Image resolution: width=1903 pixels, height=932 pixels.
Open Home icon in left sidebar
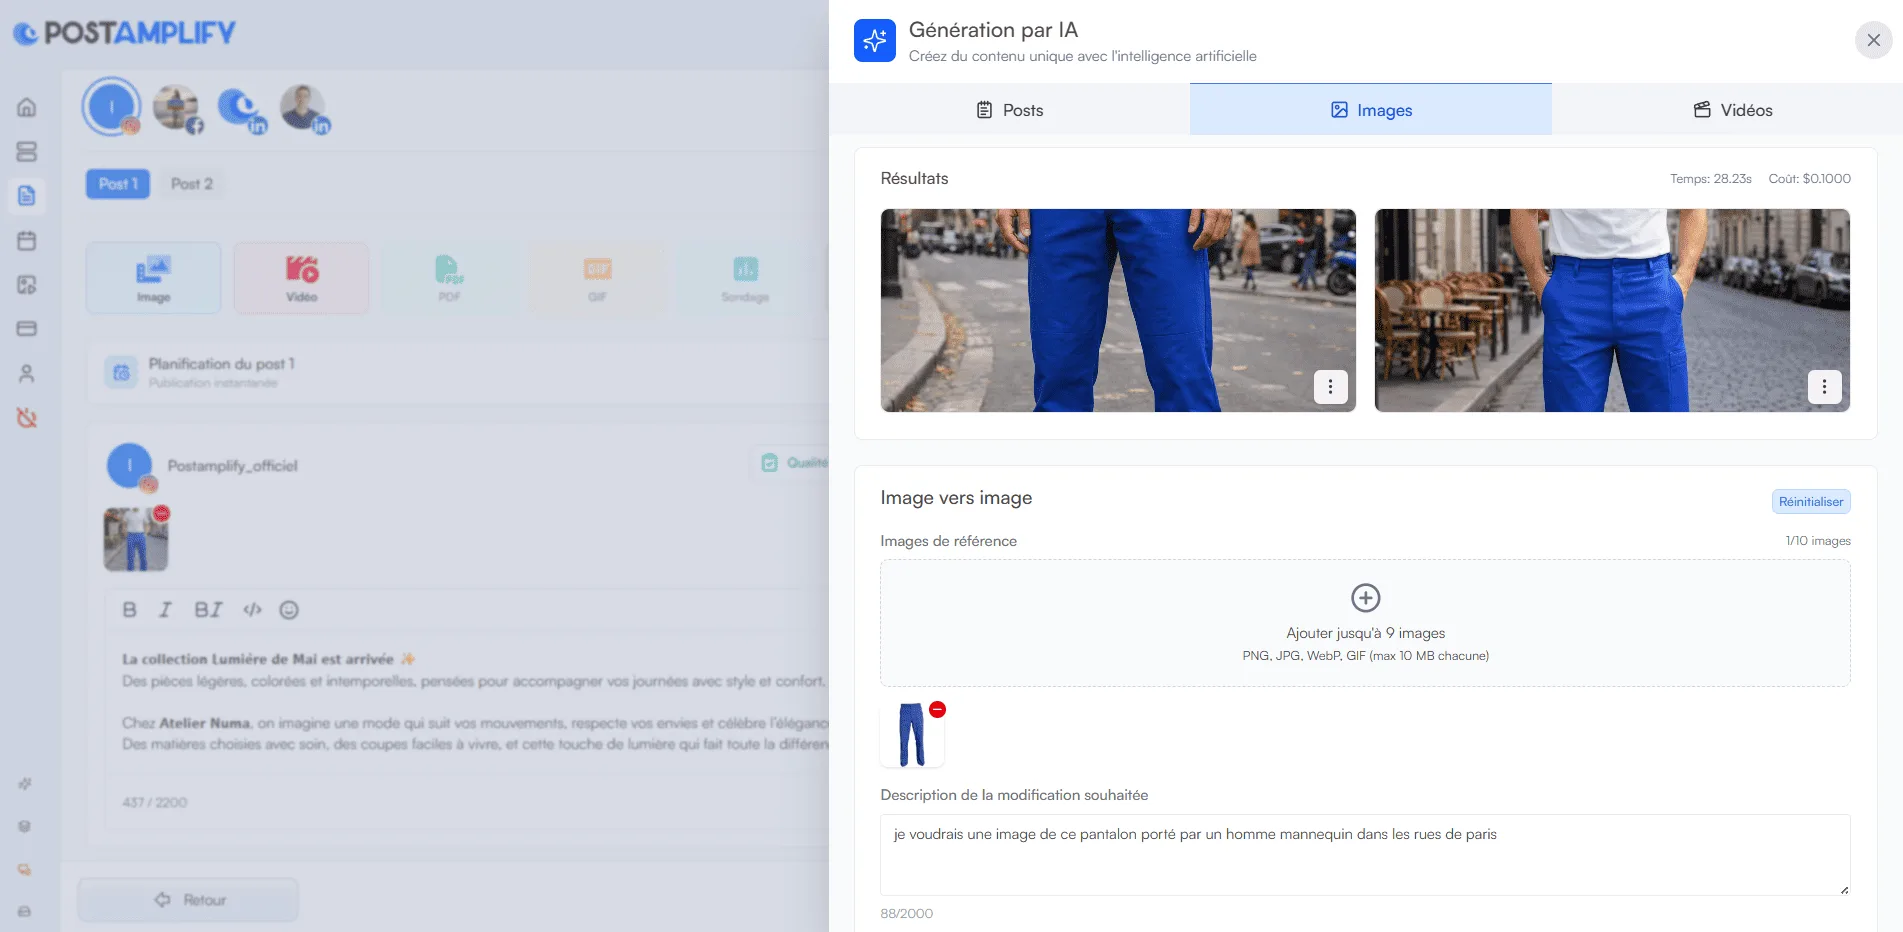(27, 107)
